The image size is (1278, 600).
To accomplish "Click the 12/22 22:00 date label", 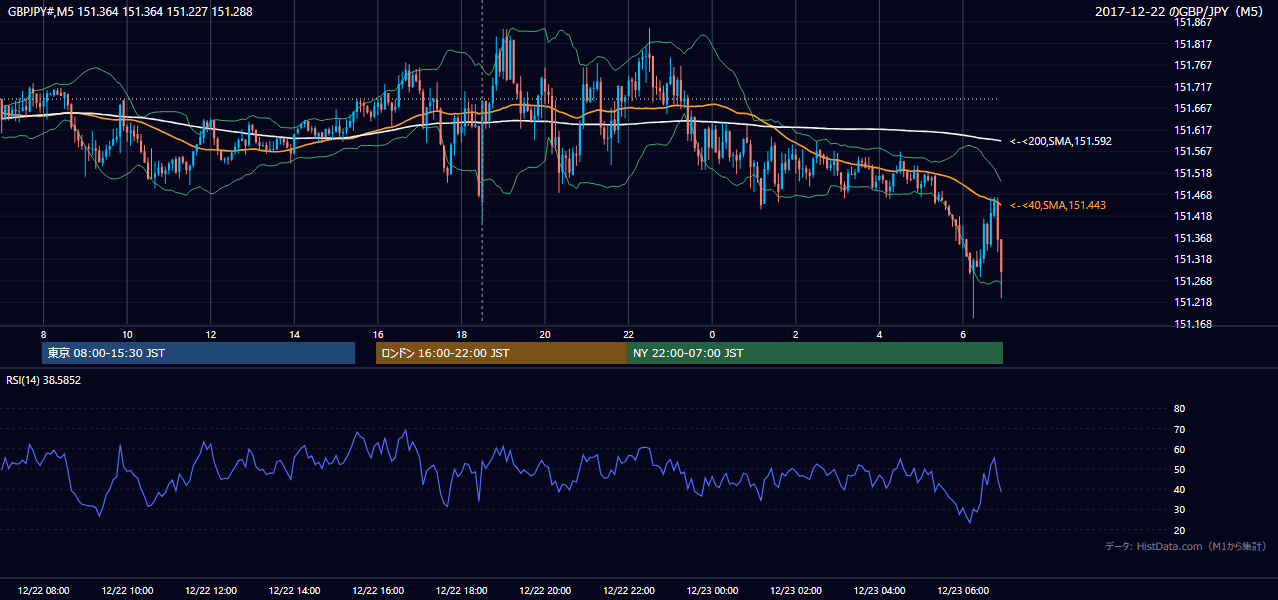I will pos(628,591).
